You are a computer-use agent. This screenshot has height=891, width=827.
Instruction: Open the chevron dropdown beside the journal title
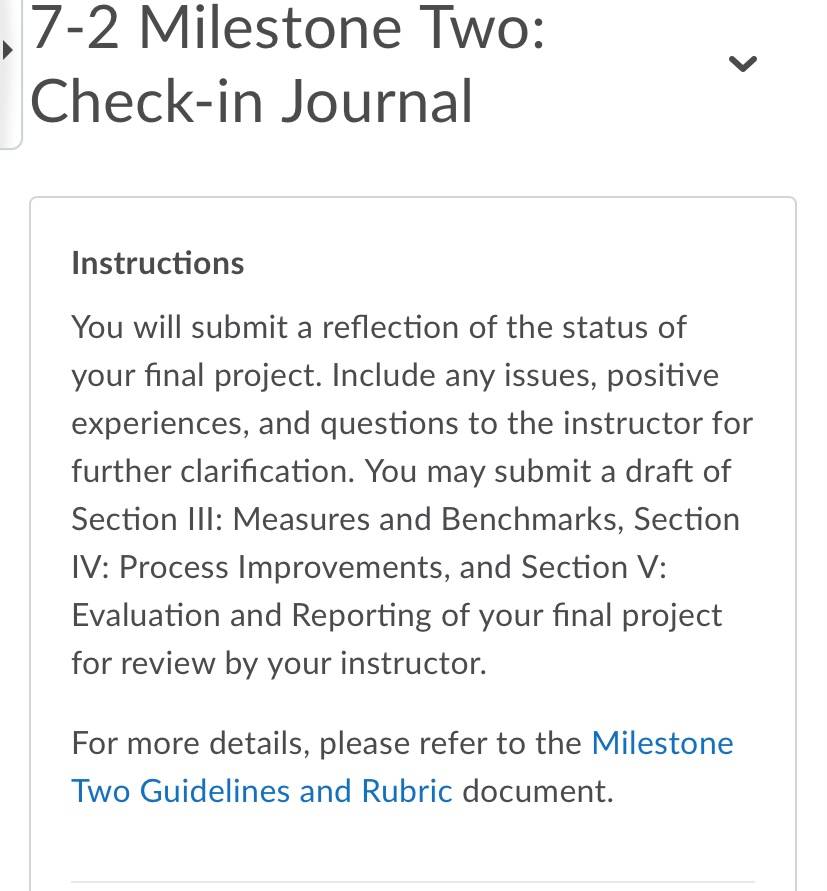pos(742,63)
